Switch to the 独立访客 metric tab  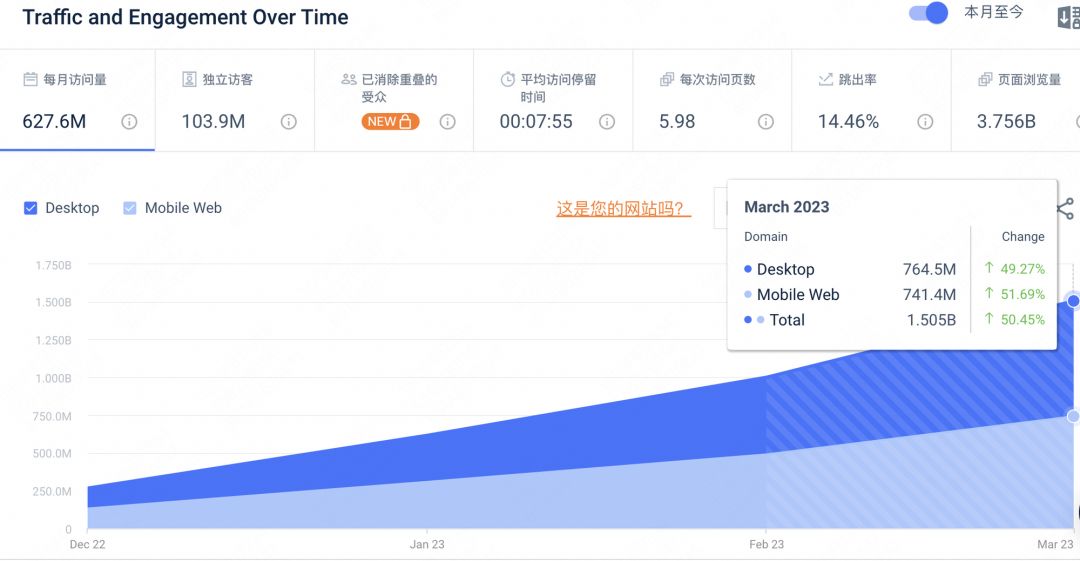point(226,80)
